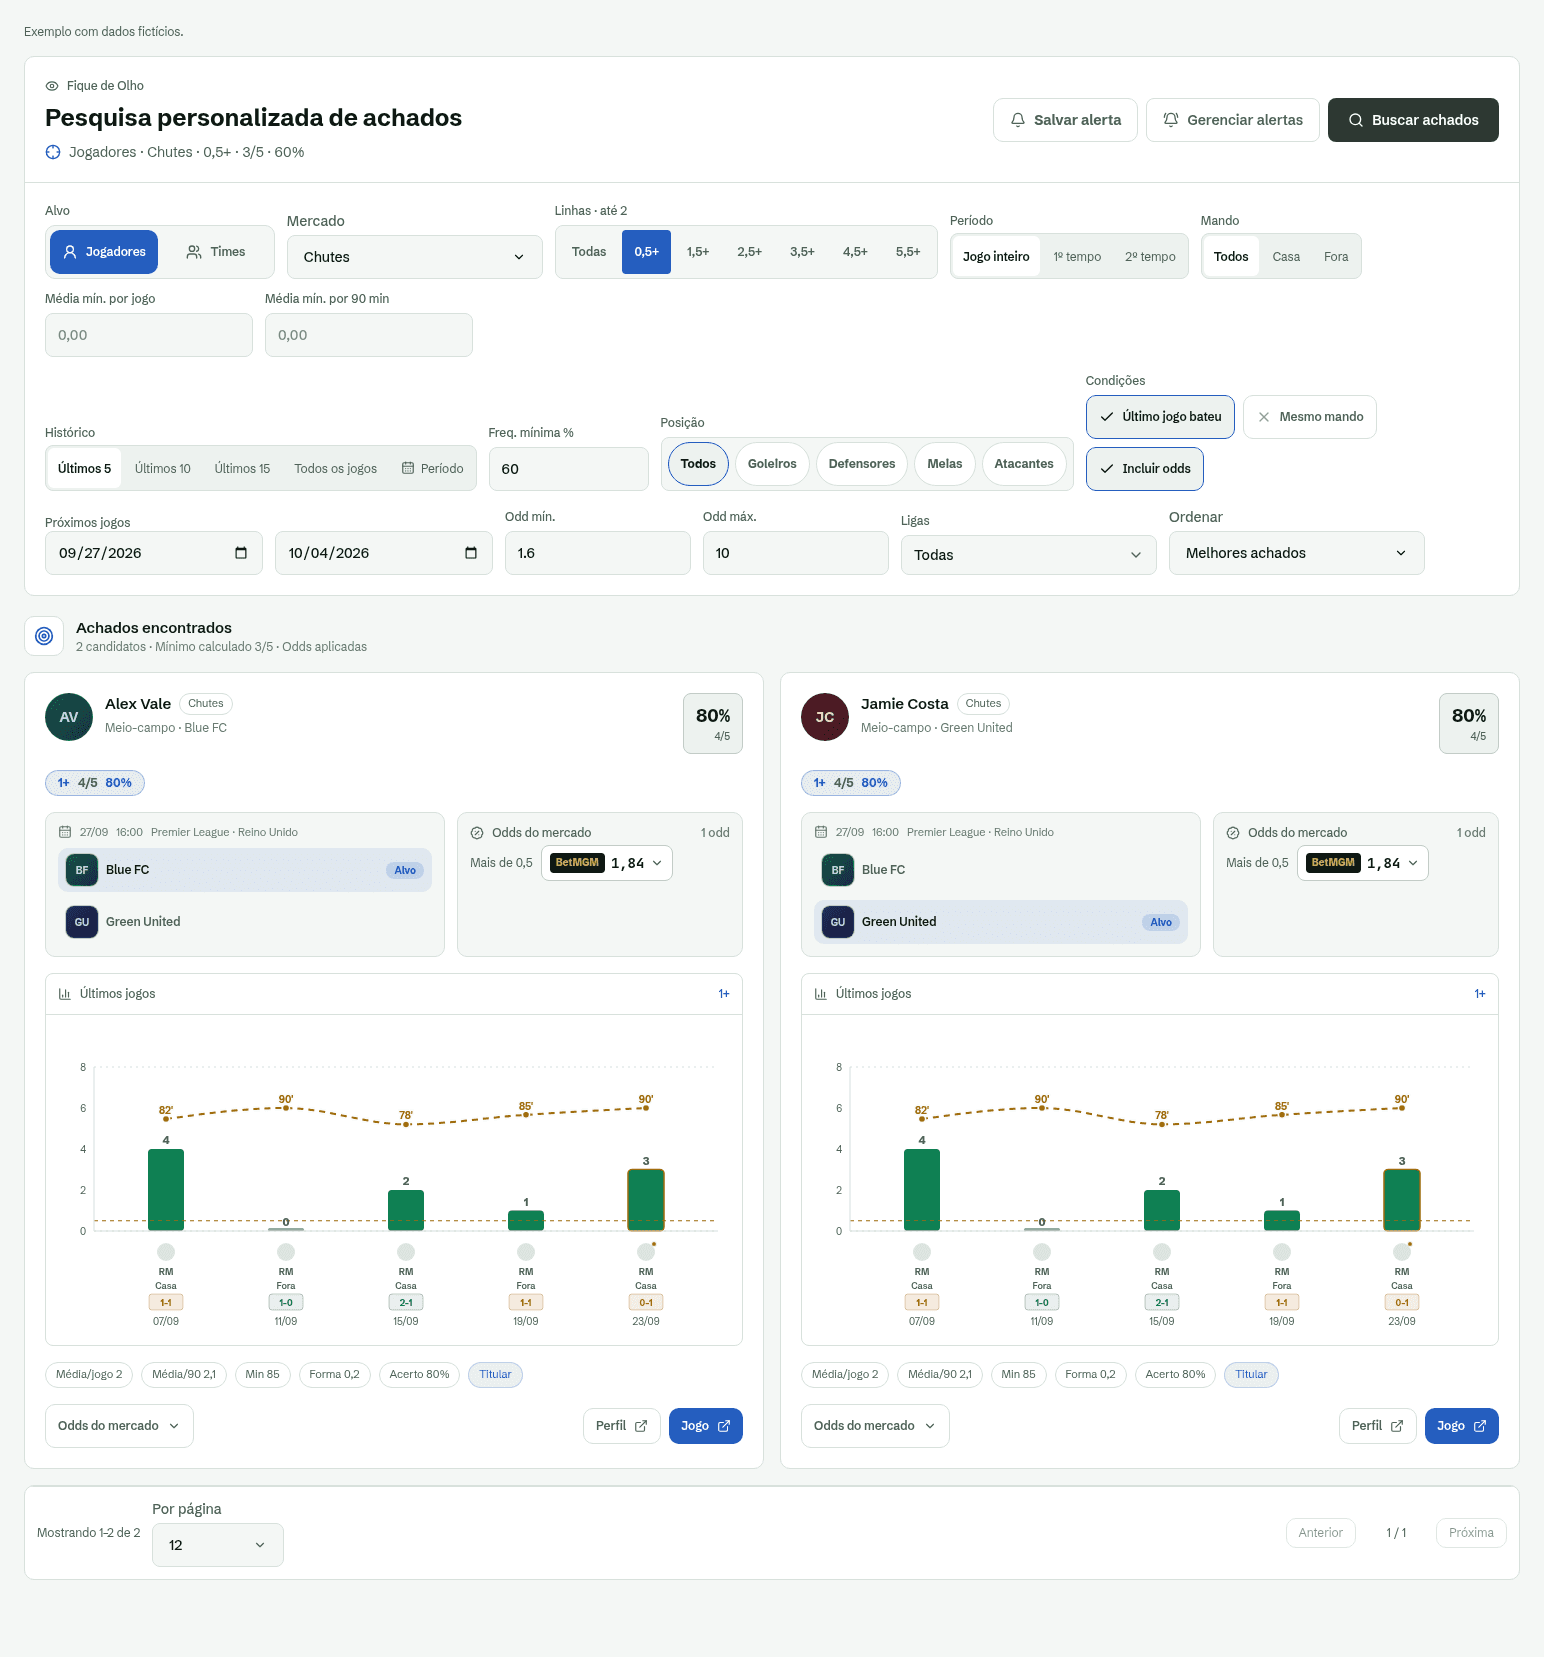Image resolution: width=1544 pixels, height=1657 pixels.
Task: Select the Defensores position filter
Action: (x=862, y=464)
